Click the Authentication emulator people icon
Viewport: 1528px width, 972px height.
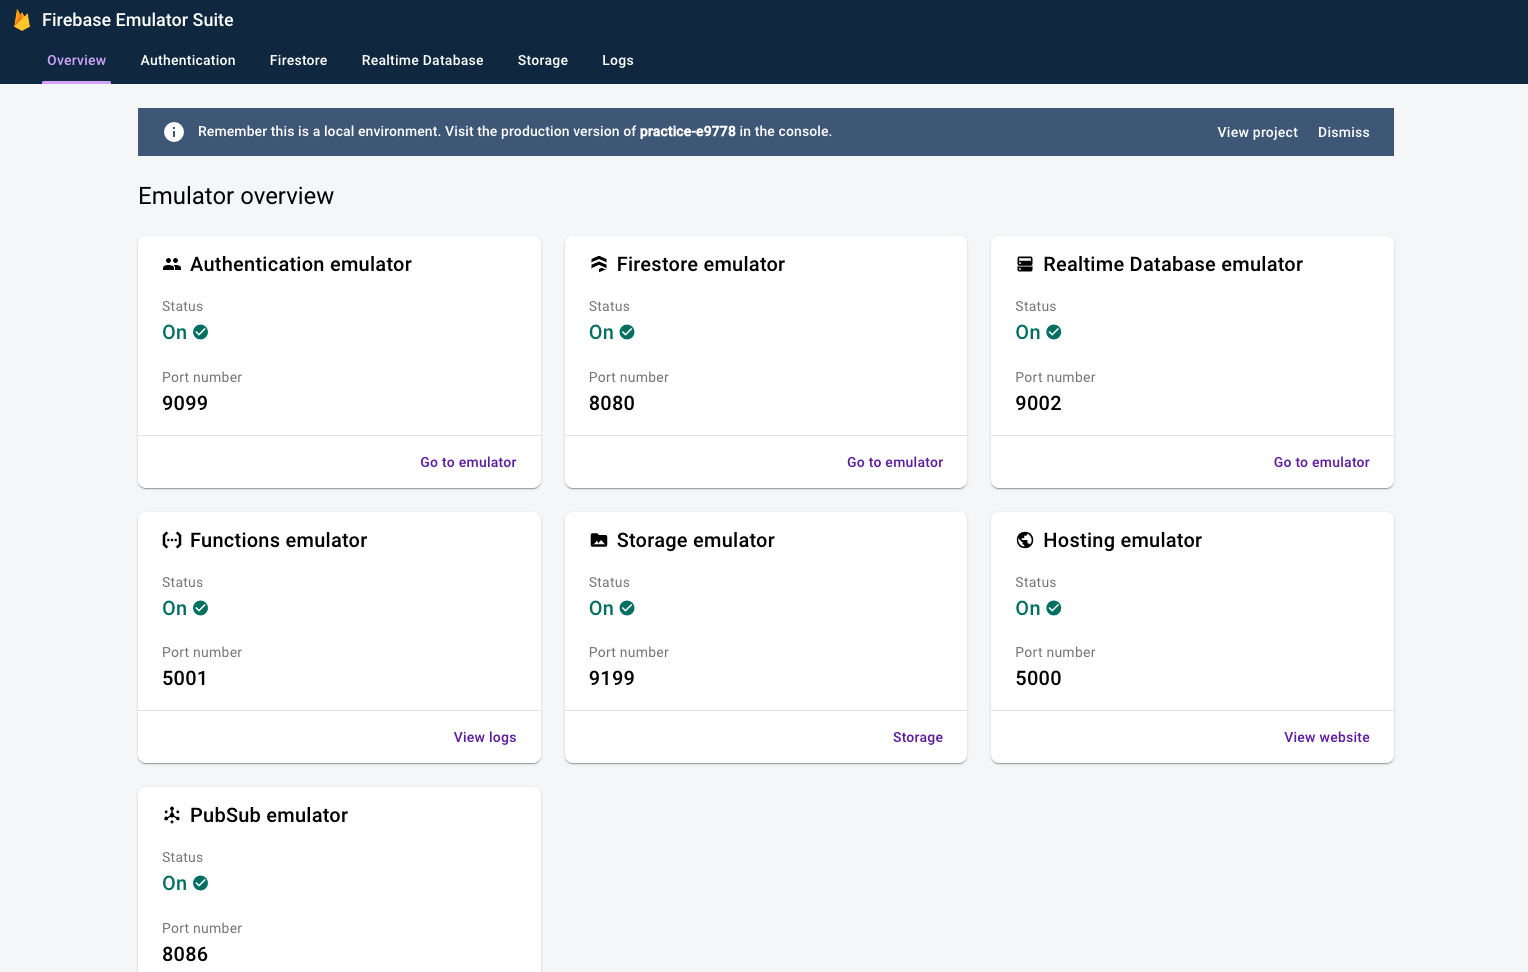[x=172, y=264]
